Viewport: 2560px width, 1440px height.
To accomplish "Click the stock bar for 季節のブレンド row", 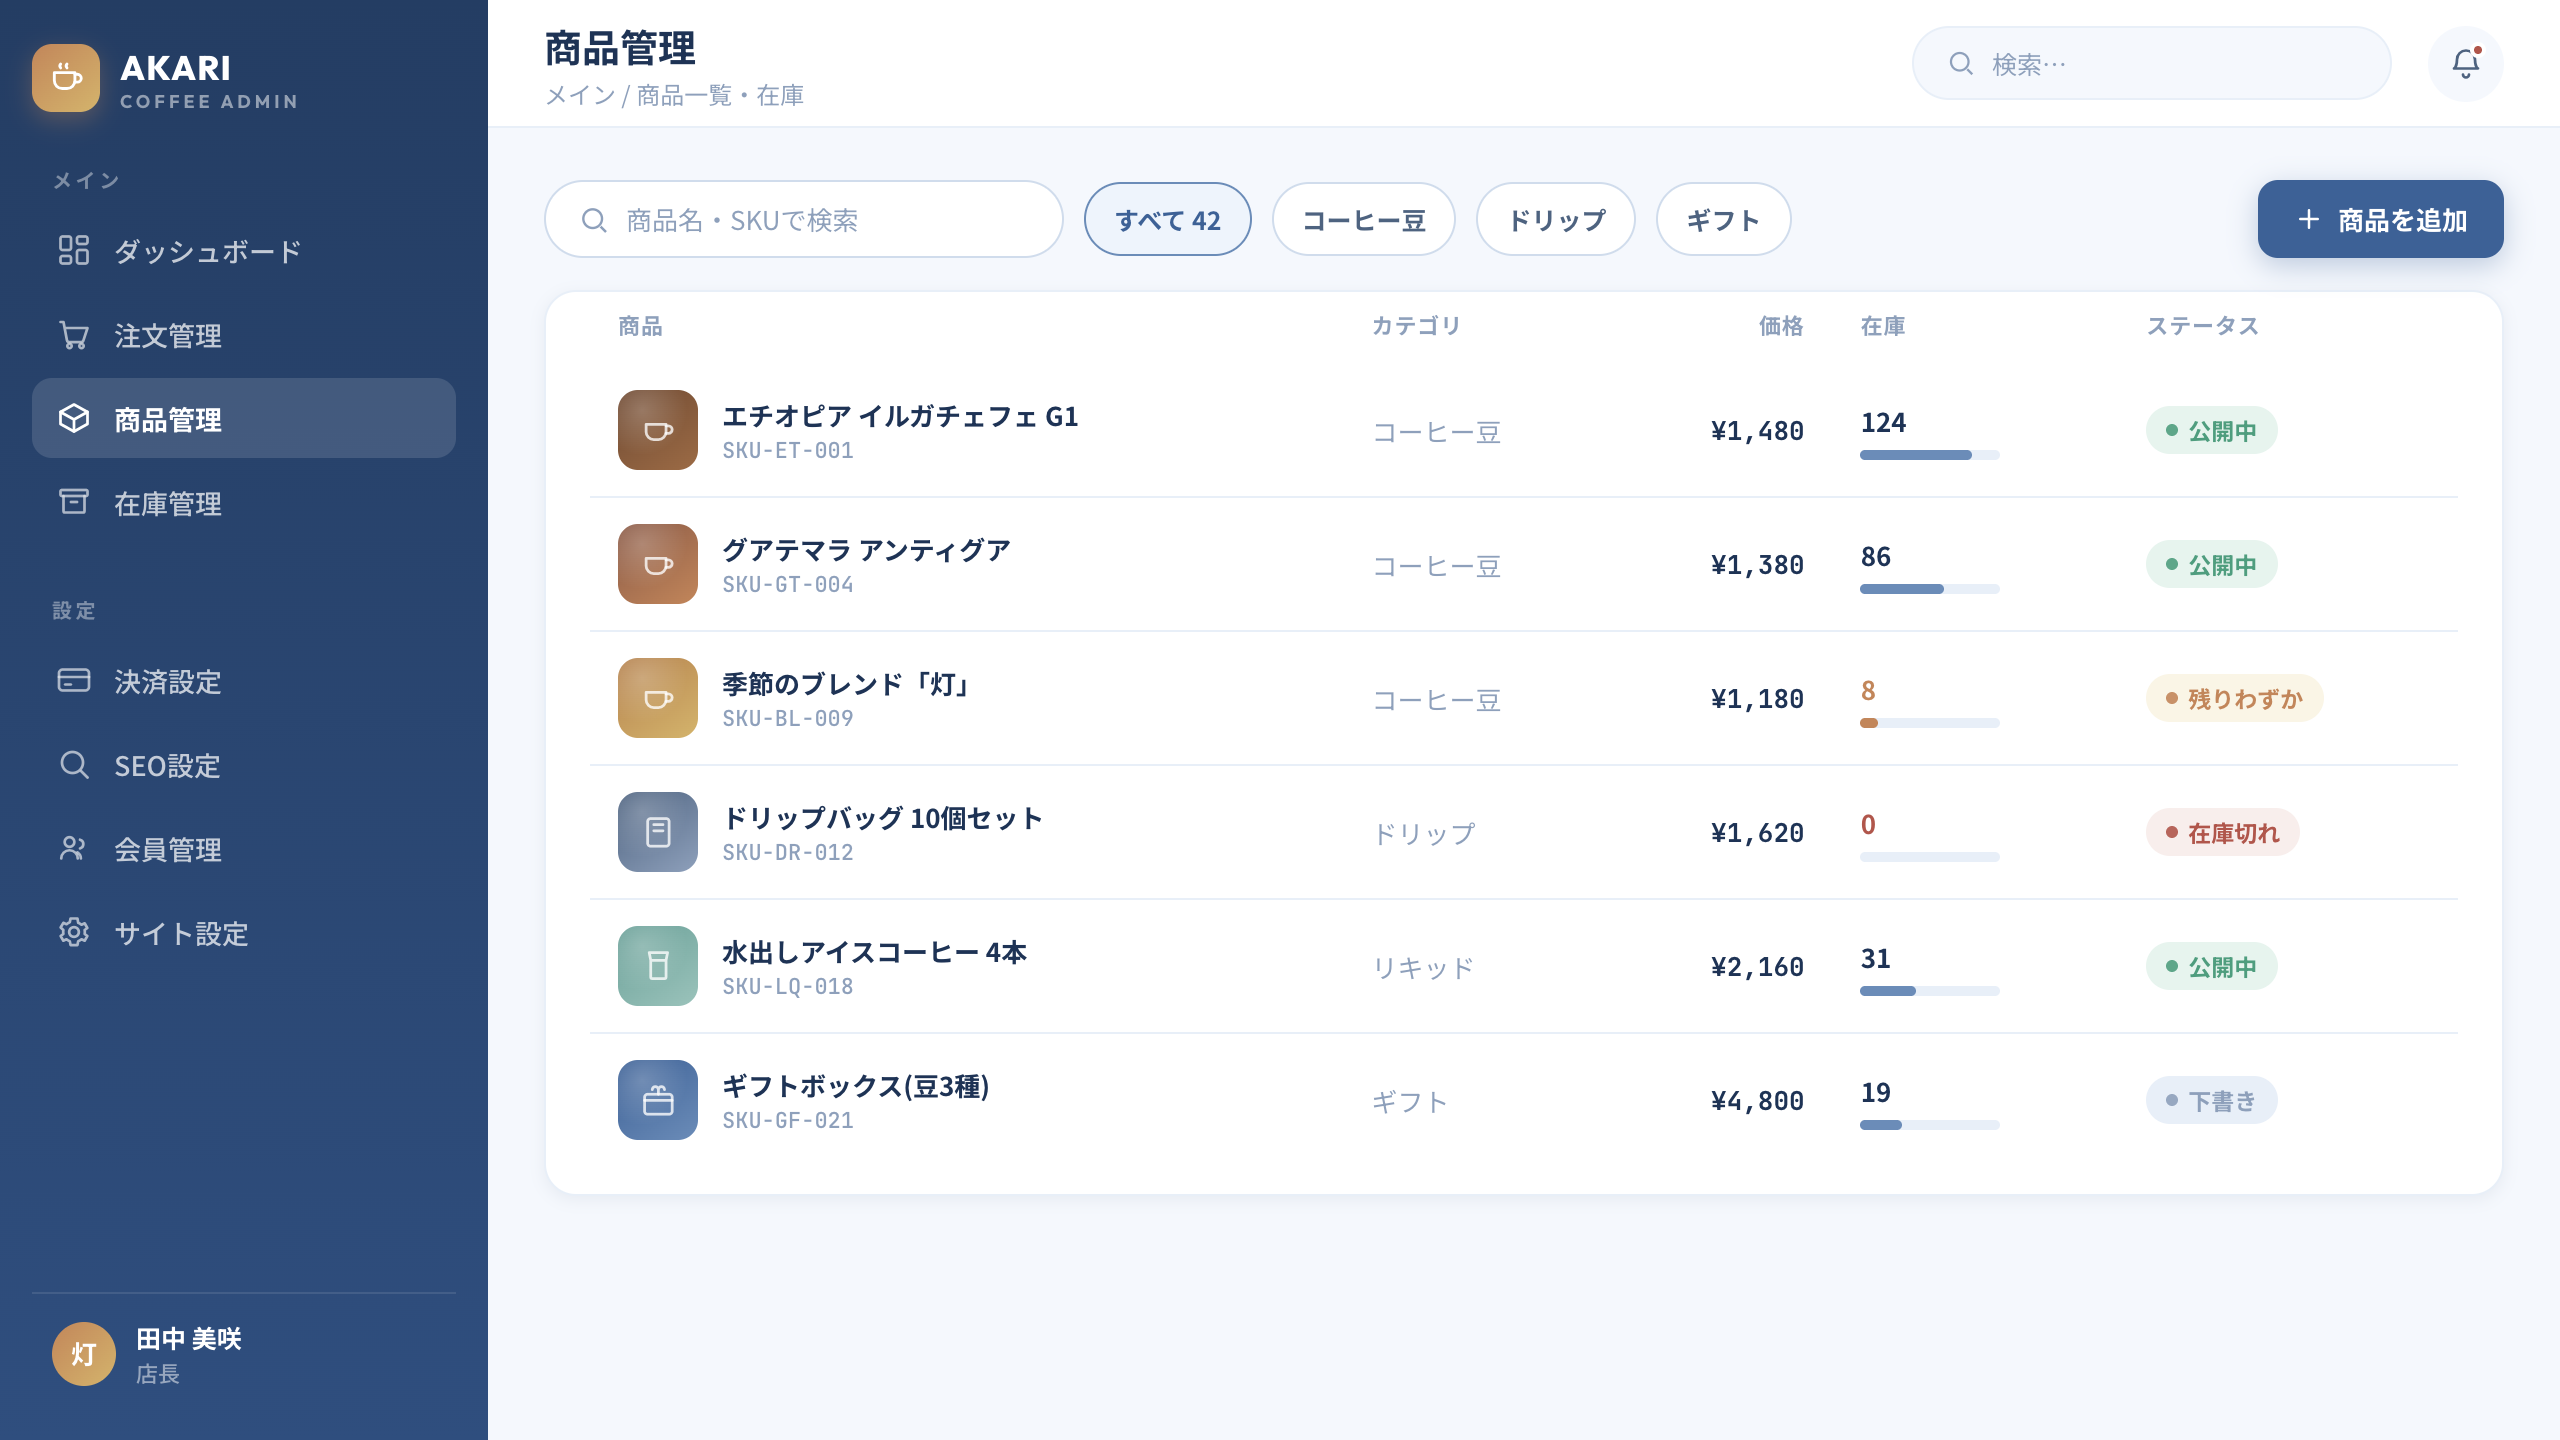I will coord(1930,723).
